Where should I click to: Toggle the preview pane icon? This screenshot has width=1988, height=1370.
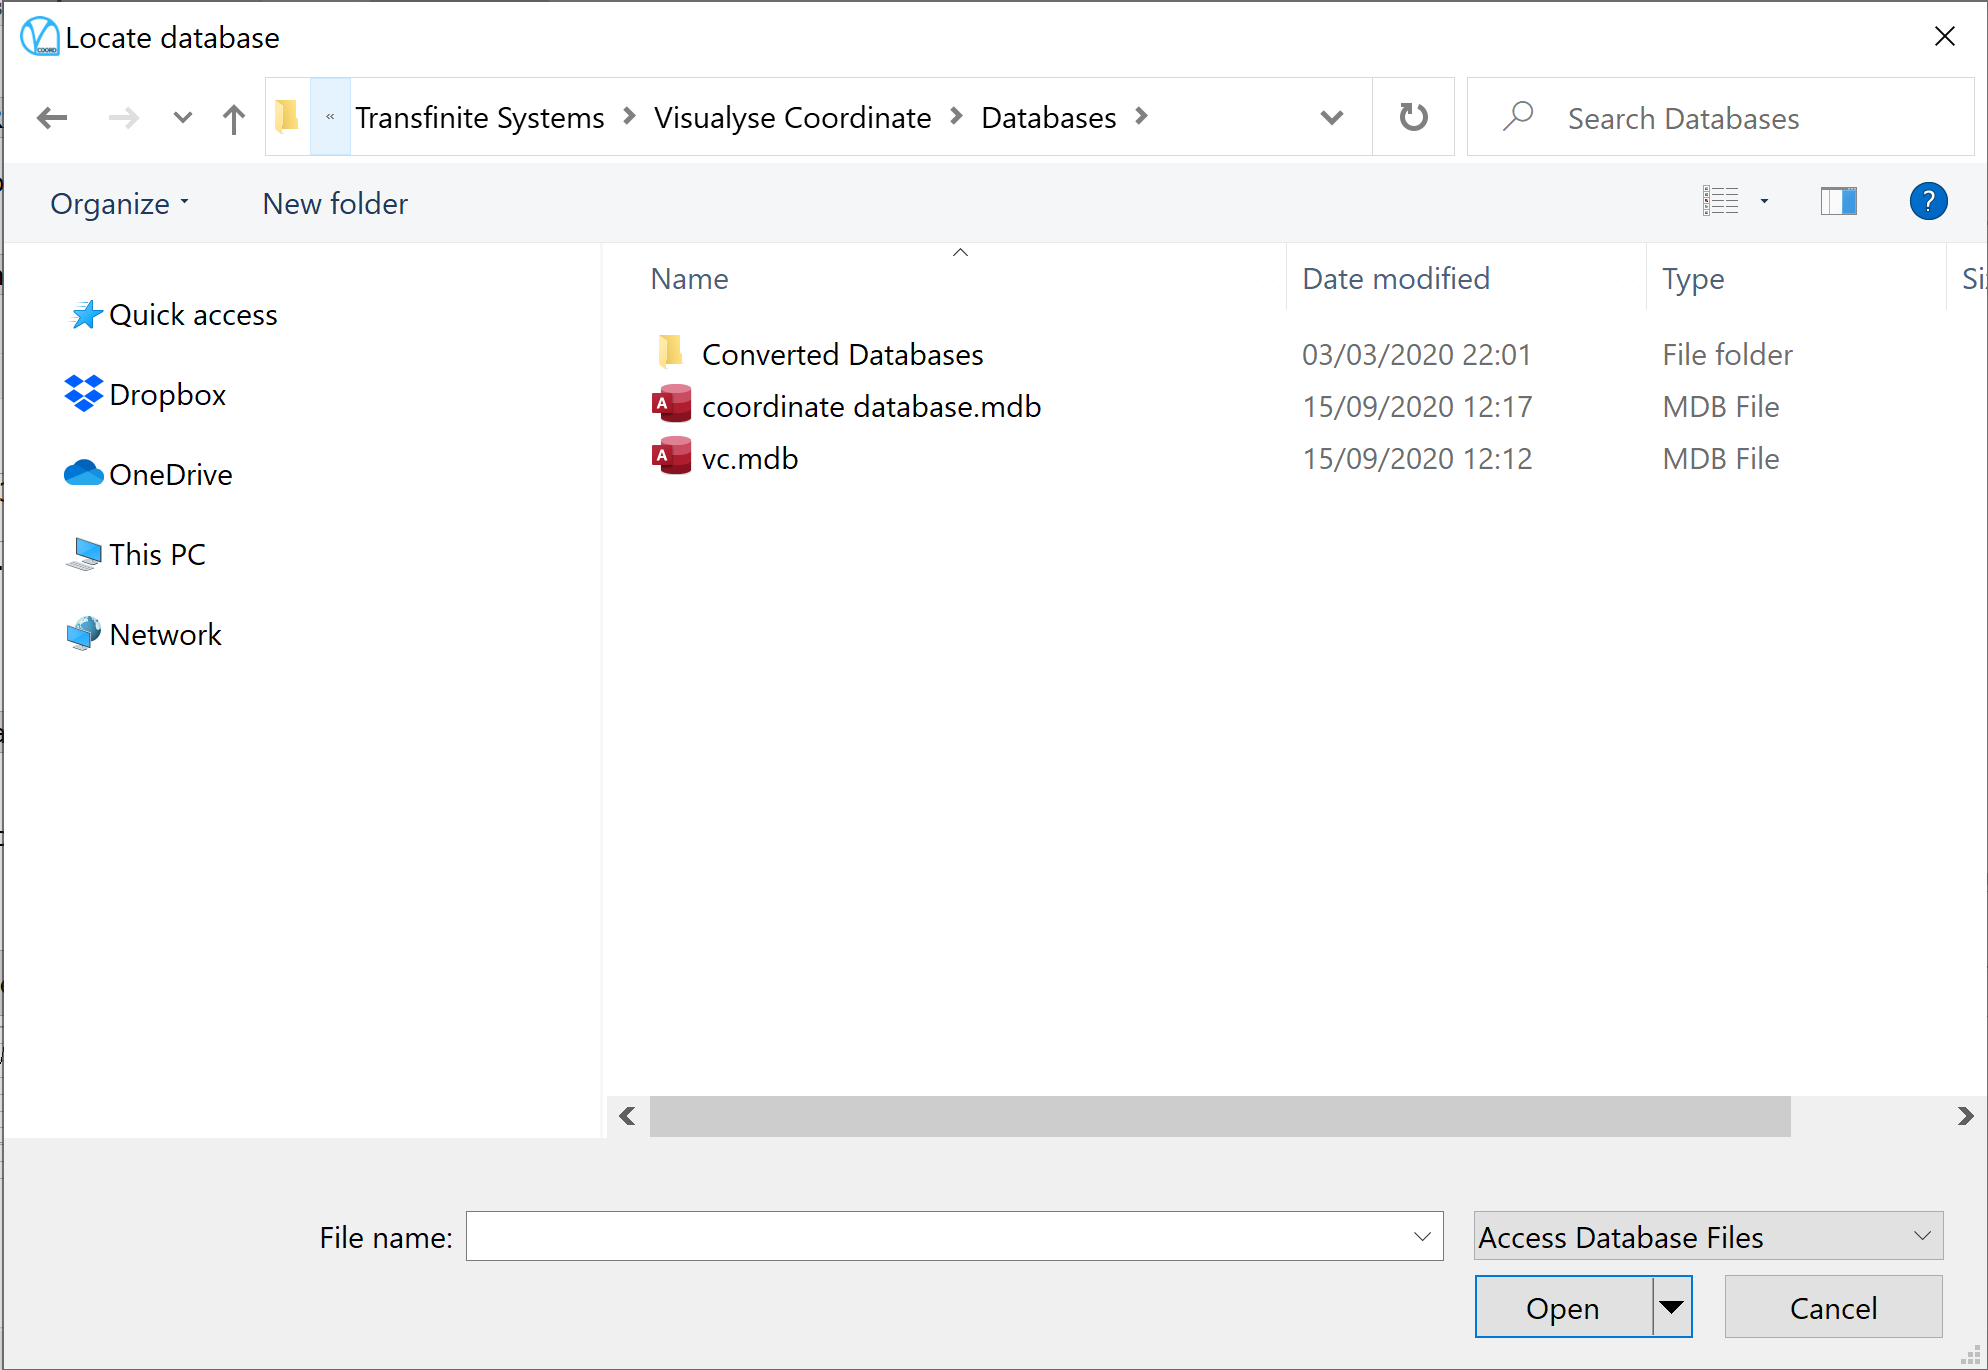pos(1843,202)
